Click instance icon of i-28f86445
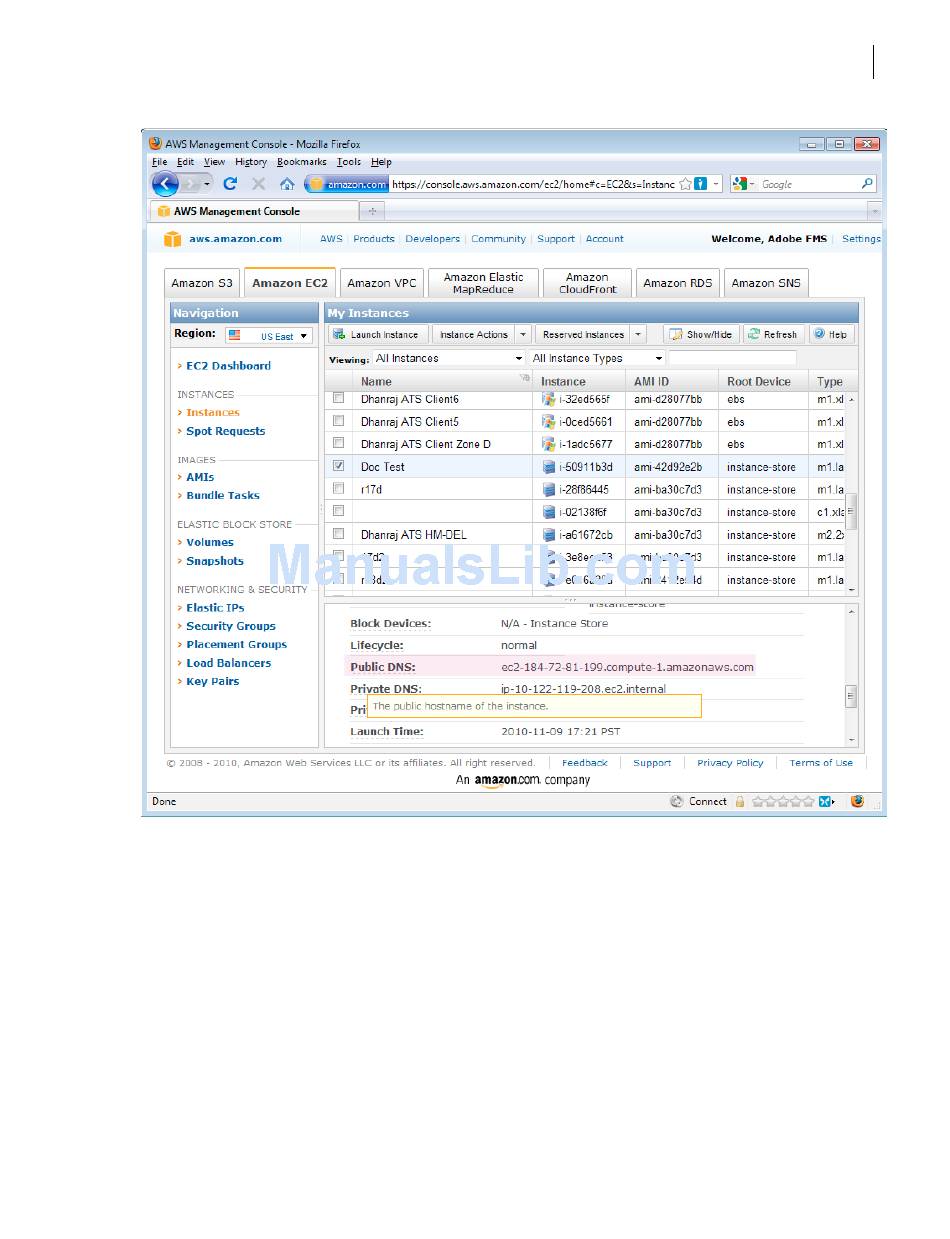950x1239 pixels. (x=549, y=490)
